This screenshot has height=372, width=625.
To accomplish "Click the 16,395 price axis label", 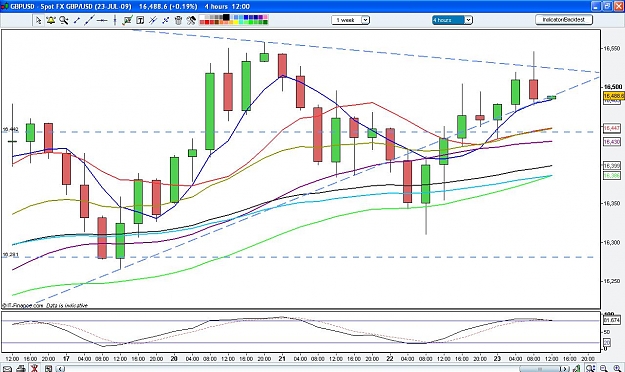I will tap(611, 165).
